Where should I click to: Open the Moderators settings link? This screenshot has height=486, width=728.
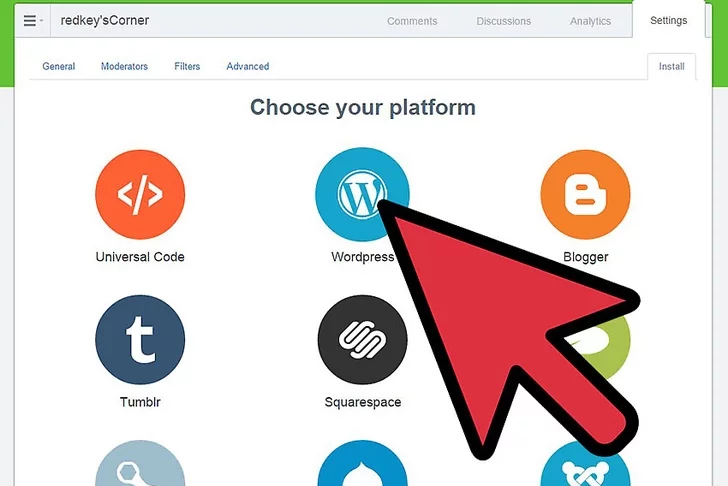[x=124, y=66]
